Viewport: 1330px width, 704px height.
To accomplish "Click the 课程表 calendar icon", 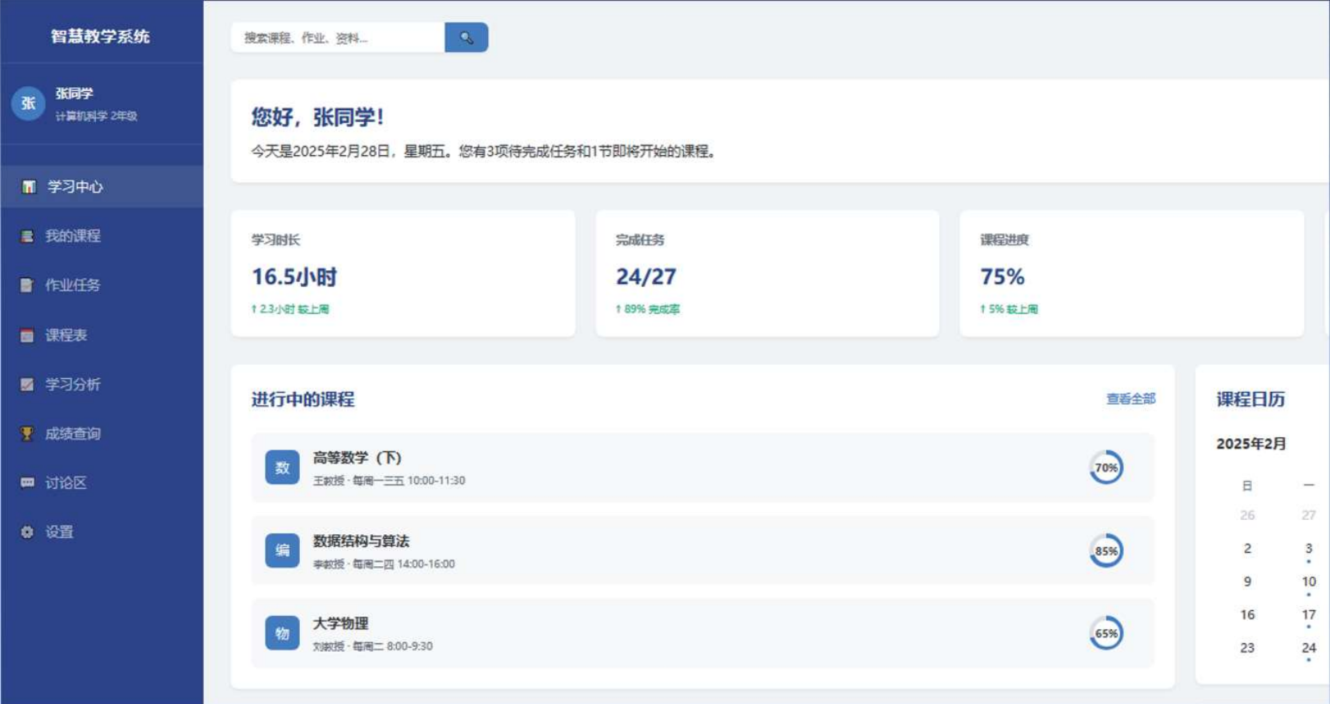I will click(27, 335).
